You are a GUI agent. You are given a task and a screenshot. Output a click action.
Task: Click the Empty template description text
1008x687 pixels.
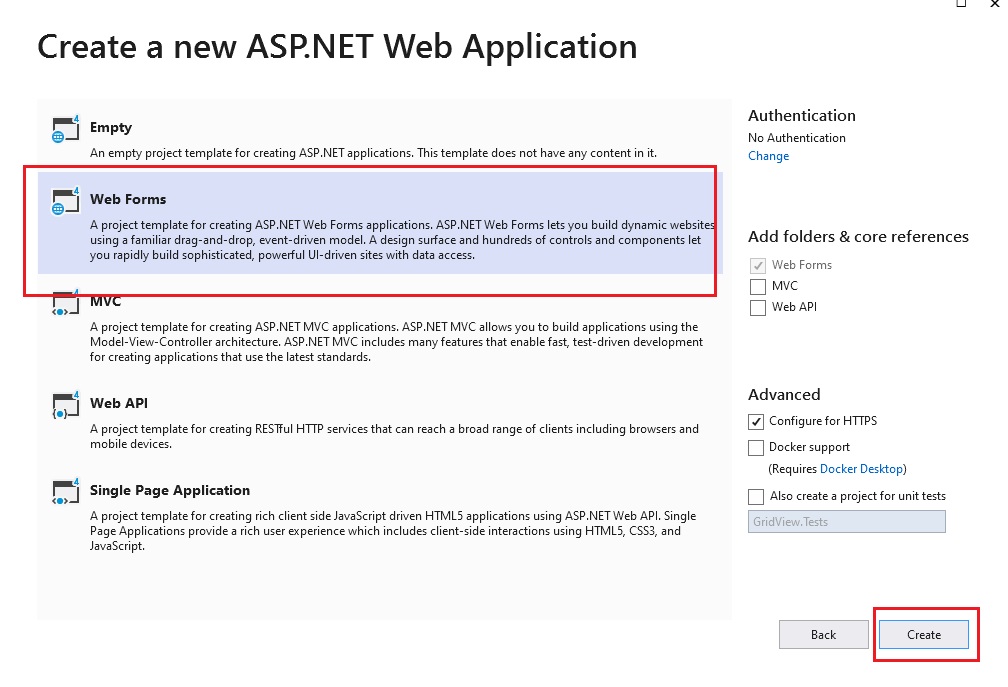point(374,153)
